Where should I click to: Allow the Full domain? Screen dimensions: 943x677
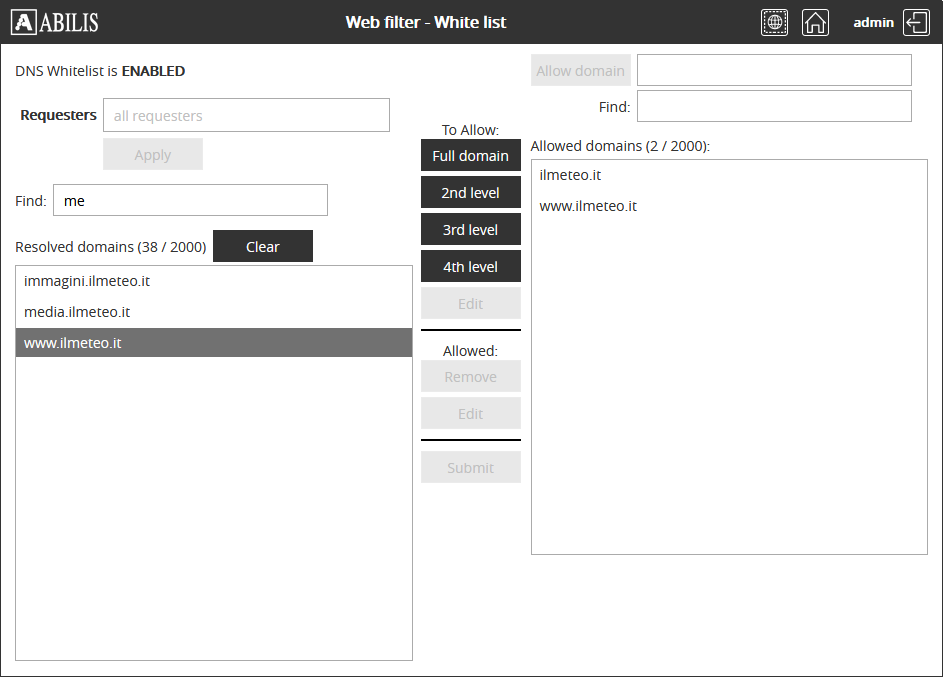click(470, 156)
